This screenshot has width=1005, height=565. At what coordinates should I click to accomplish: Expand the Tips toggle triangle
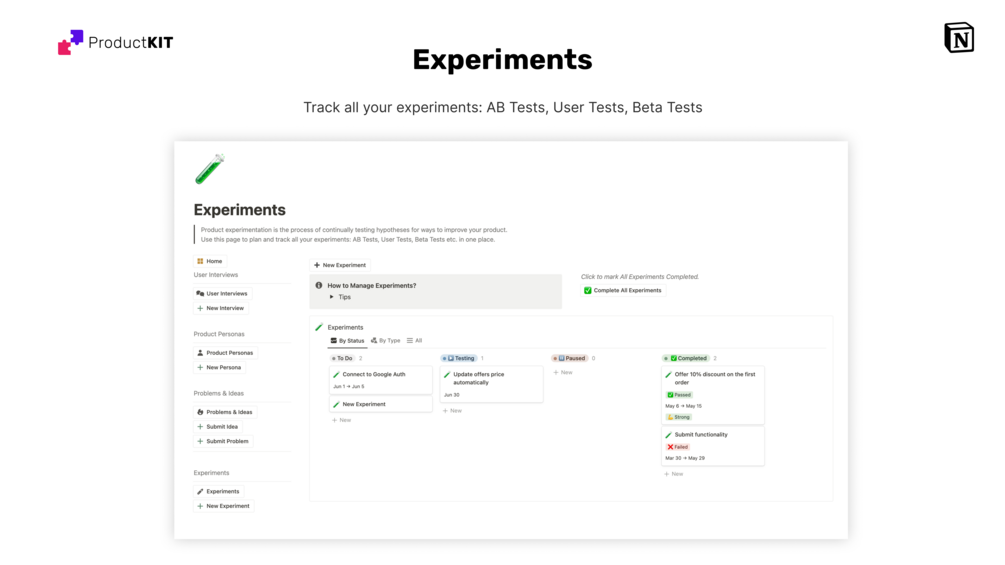click(332, 297)
